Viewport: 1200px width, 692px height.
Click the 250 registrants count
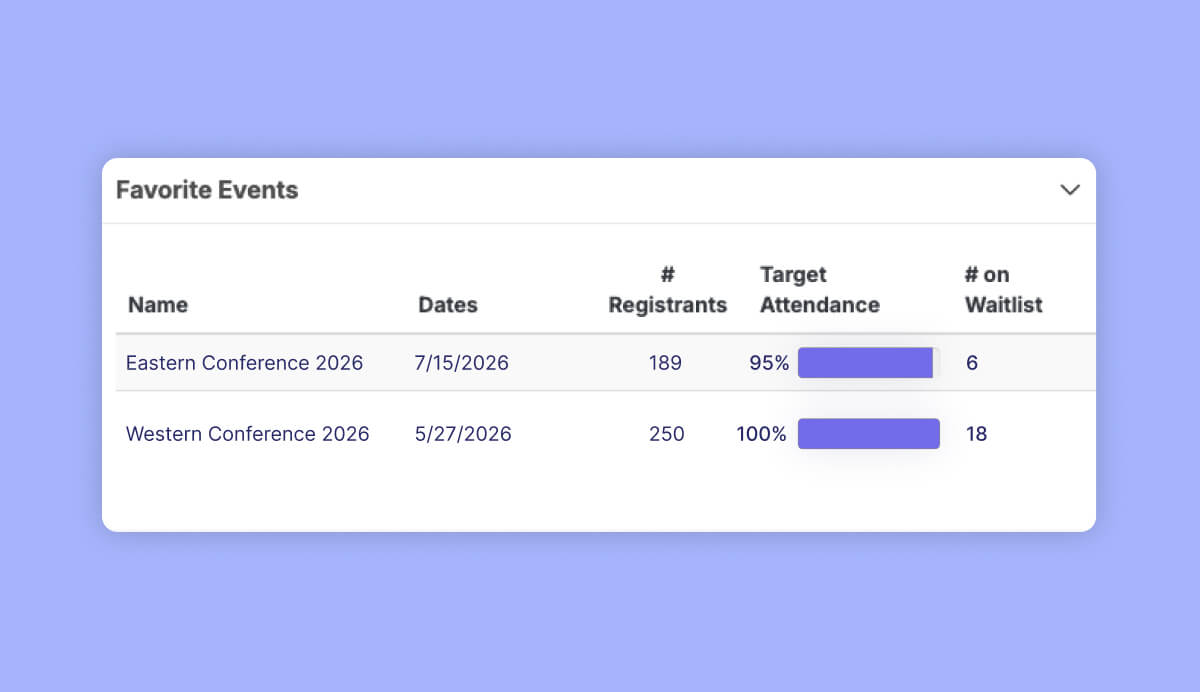tap(666, 434)
